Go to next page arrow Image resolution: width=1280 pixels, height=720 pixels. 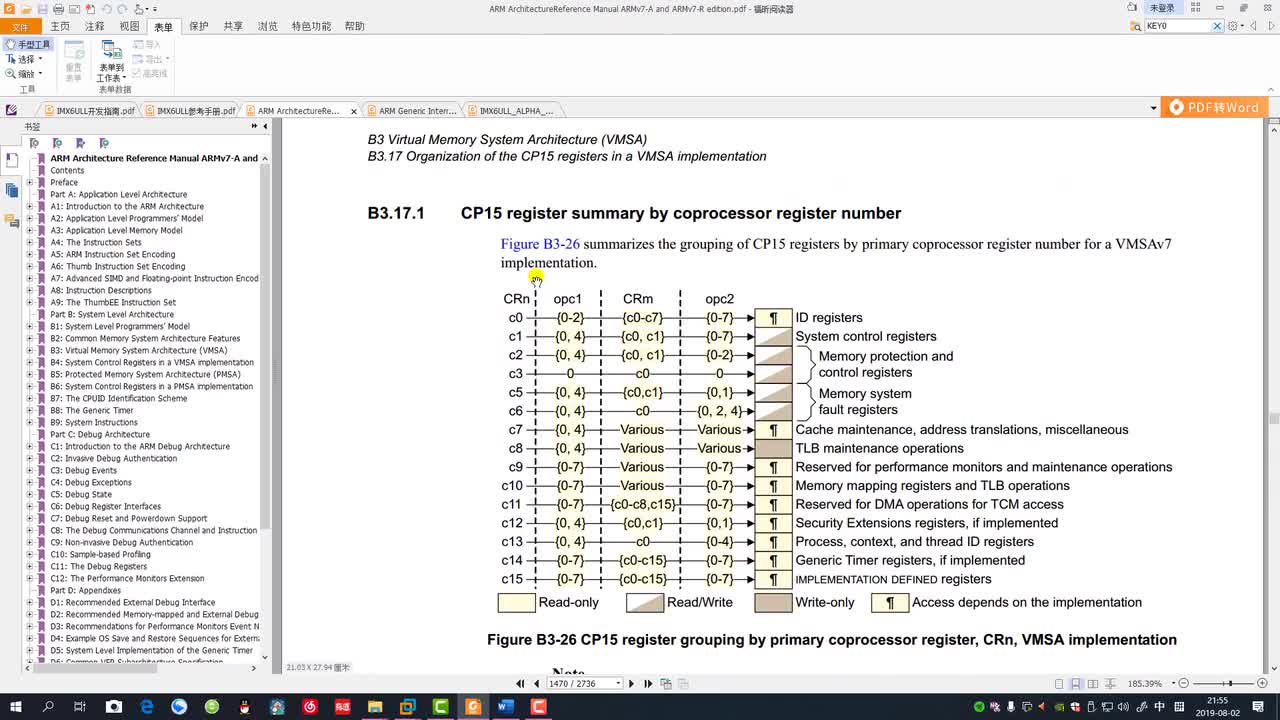[631, 684]
